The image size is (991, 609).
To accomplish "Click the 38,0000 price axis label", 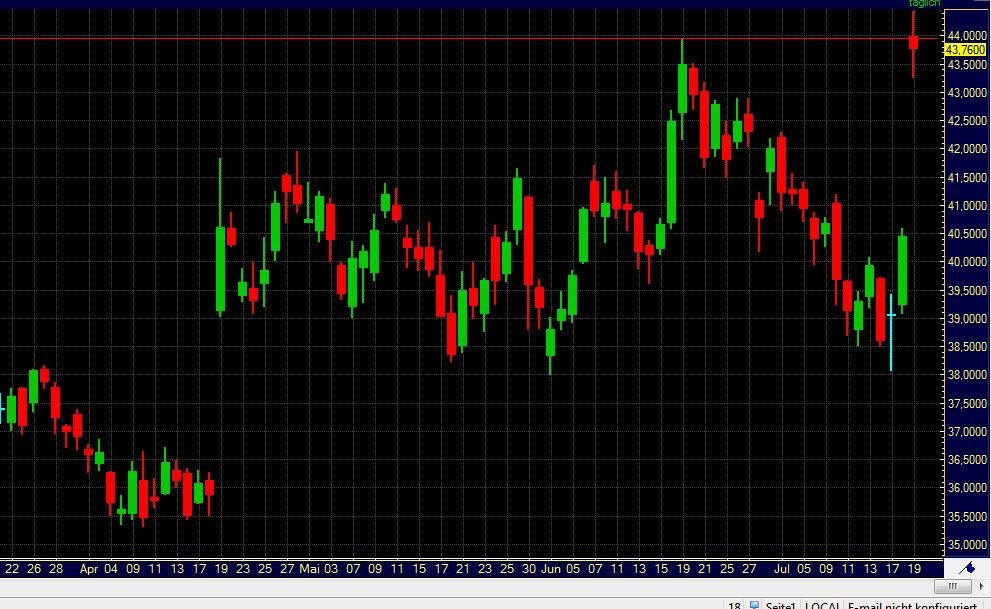I will click(x=966, y=375).
